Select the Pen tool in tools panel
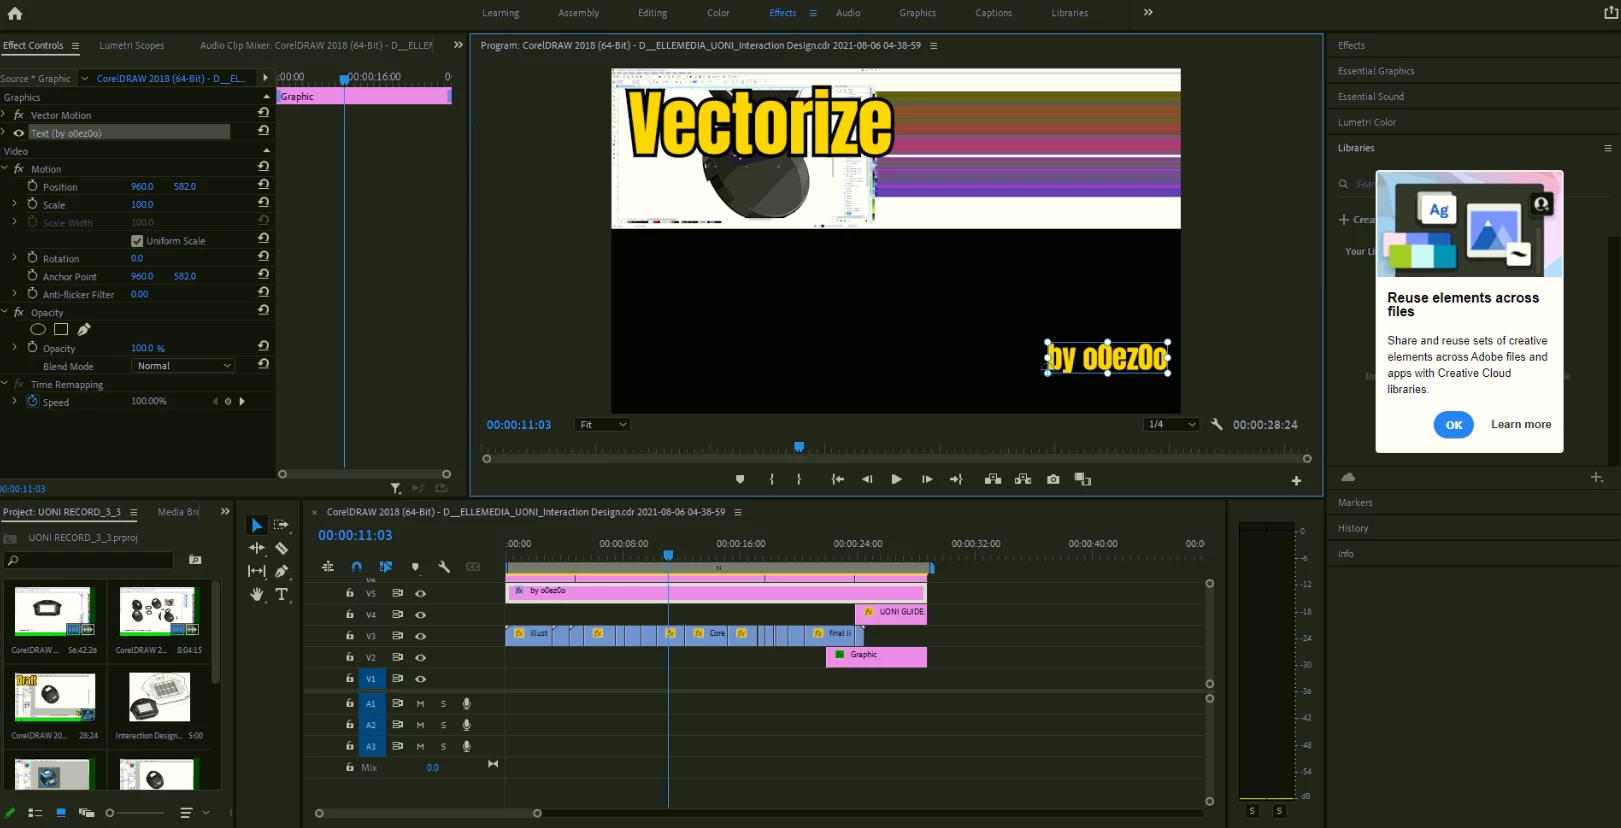The height and width of the screenshot is (828, 1621). 282,571
